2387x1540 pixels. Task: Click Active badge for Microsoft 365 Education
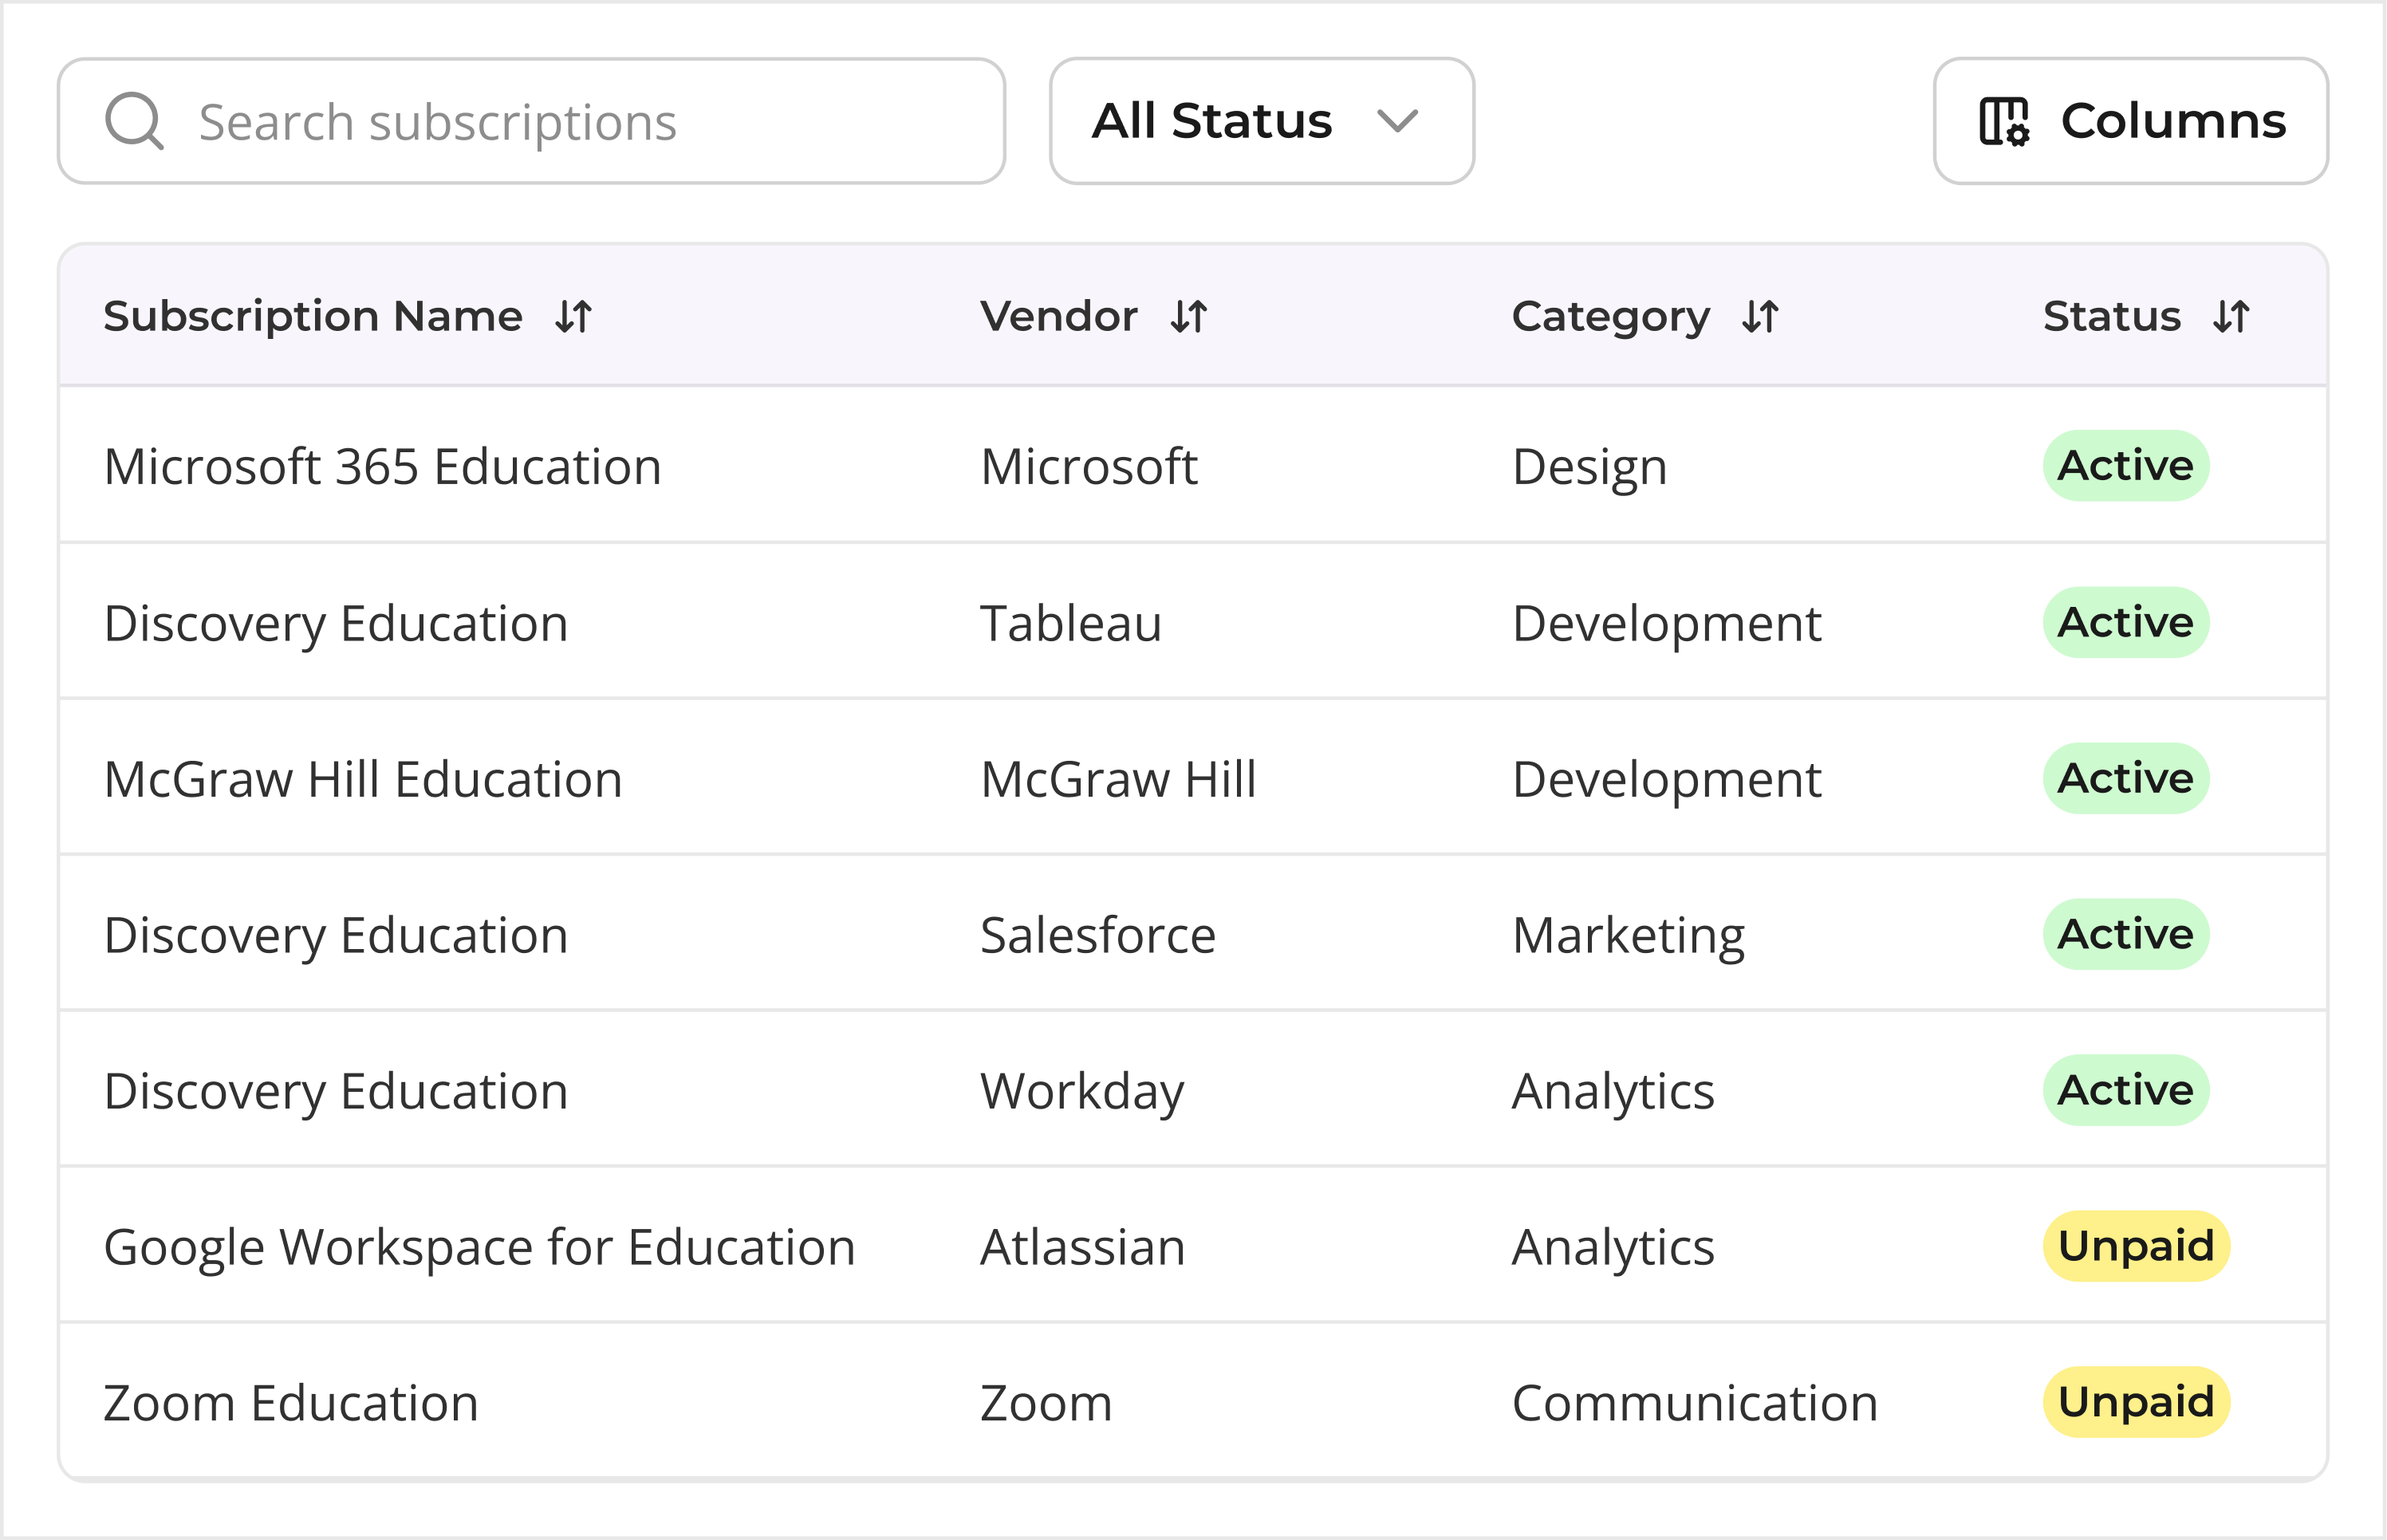point(2126,466)
